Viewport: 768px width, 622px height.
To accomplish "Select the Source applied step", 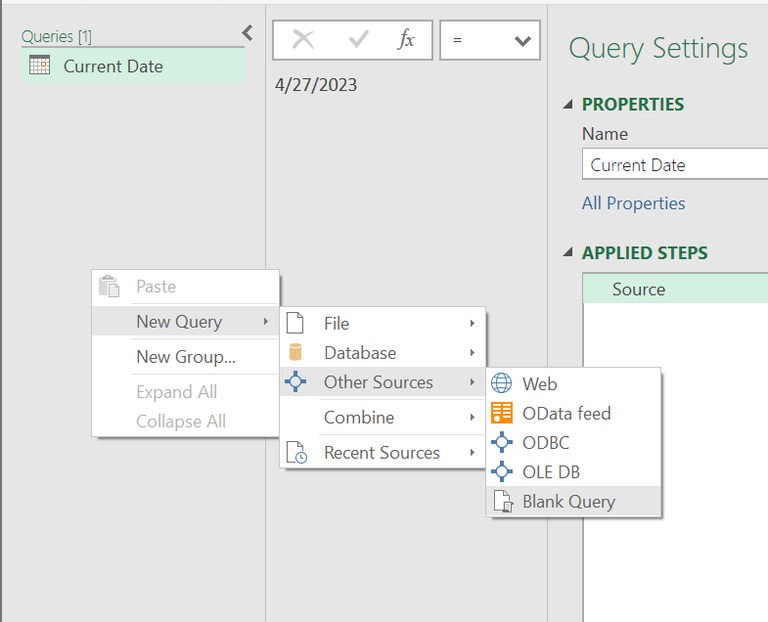I will [639, 289].
